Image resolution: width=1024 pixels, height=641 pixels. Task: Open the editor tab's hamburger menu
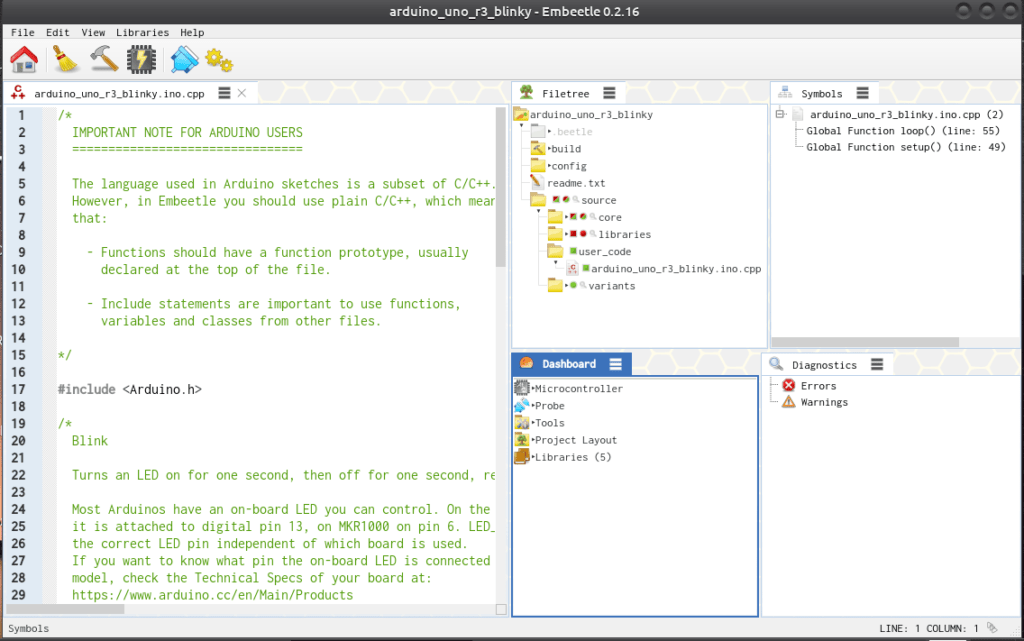pyautogui.click(x=224, y=93)
